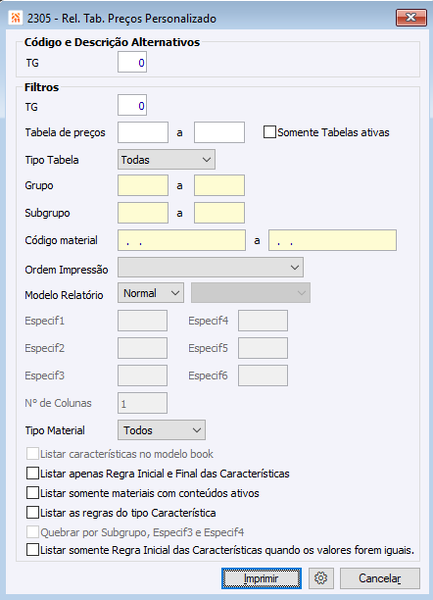Open settings via the gear icon button
The image size is (433, 600).
point(321,578)
